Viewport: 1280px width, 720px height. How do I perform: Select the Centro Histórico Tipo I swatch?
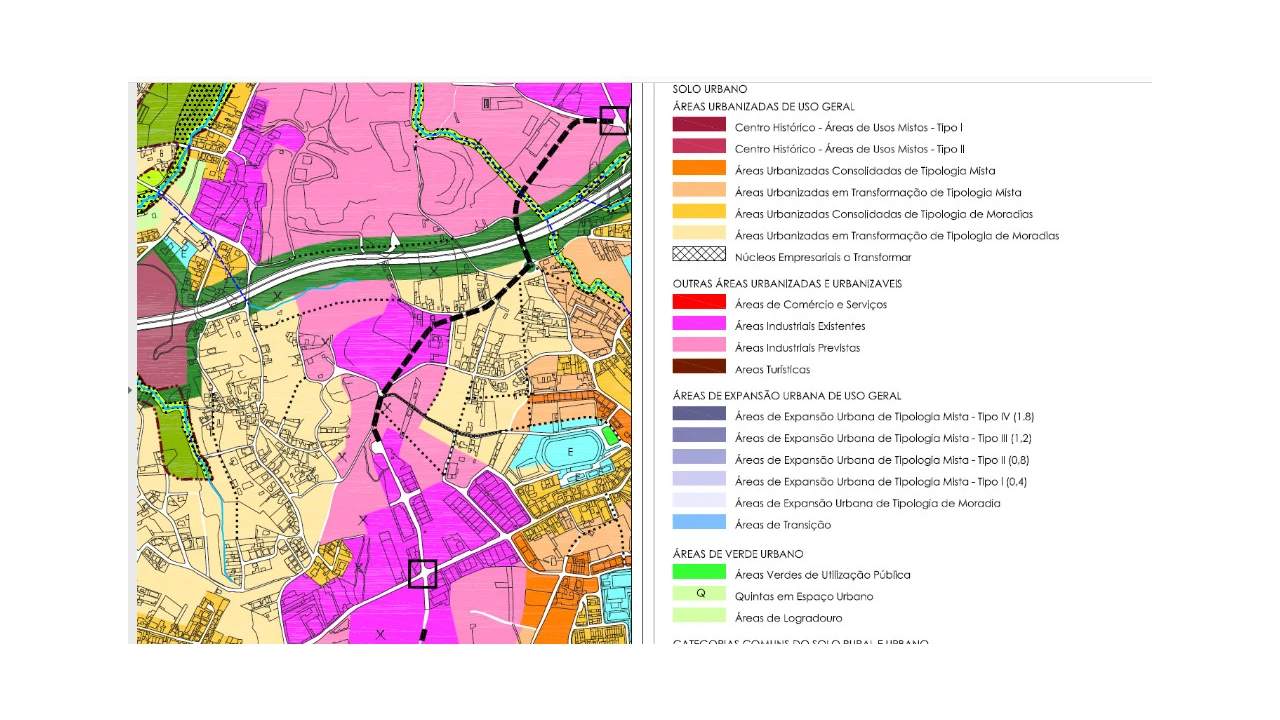(699, 126)
